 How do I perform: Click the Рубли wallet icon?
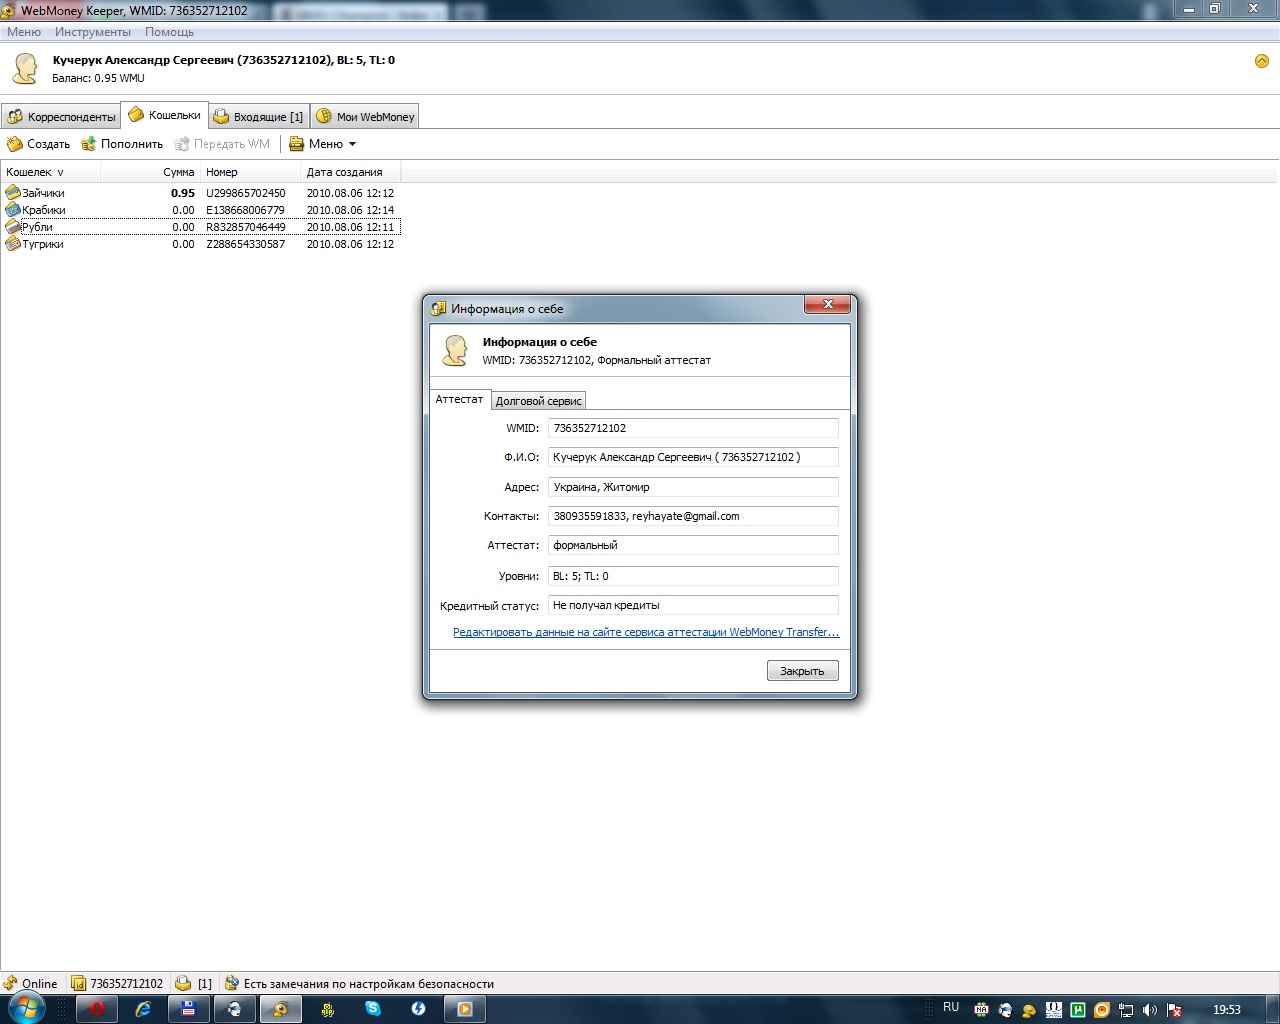[13, 227]
